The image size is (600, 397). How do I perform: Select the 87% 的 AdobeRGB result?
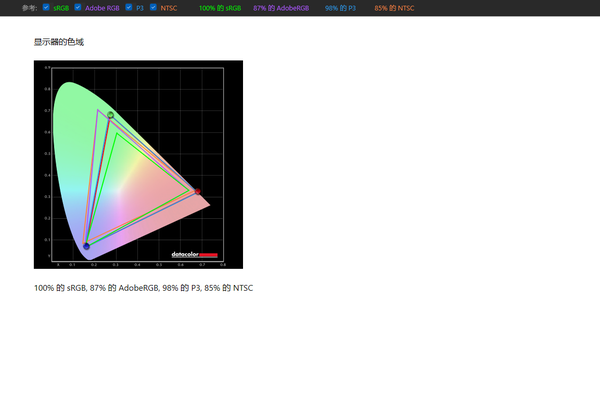click(x=281, y=8)
